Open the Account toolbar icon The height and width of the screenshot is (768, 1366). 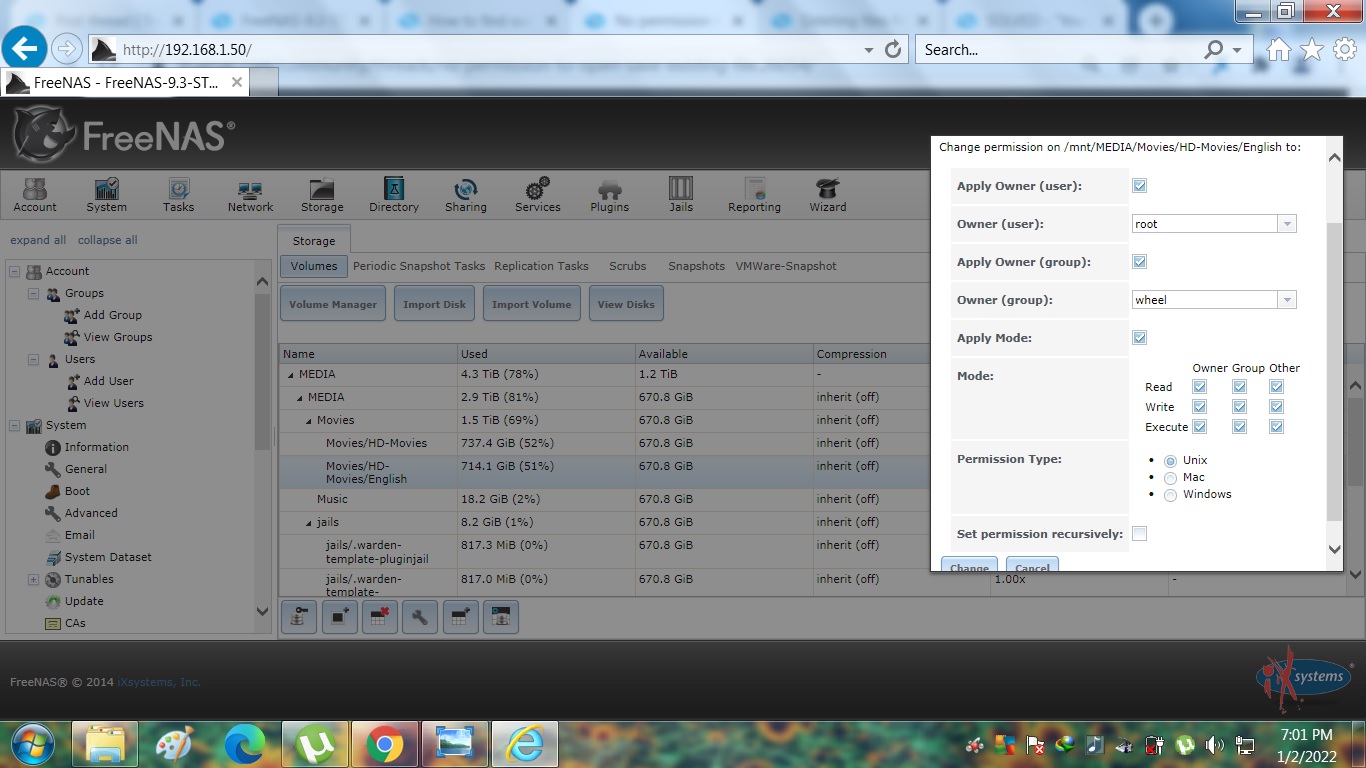click(35, 195)
